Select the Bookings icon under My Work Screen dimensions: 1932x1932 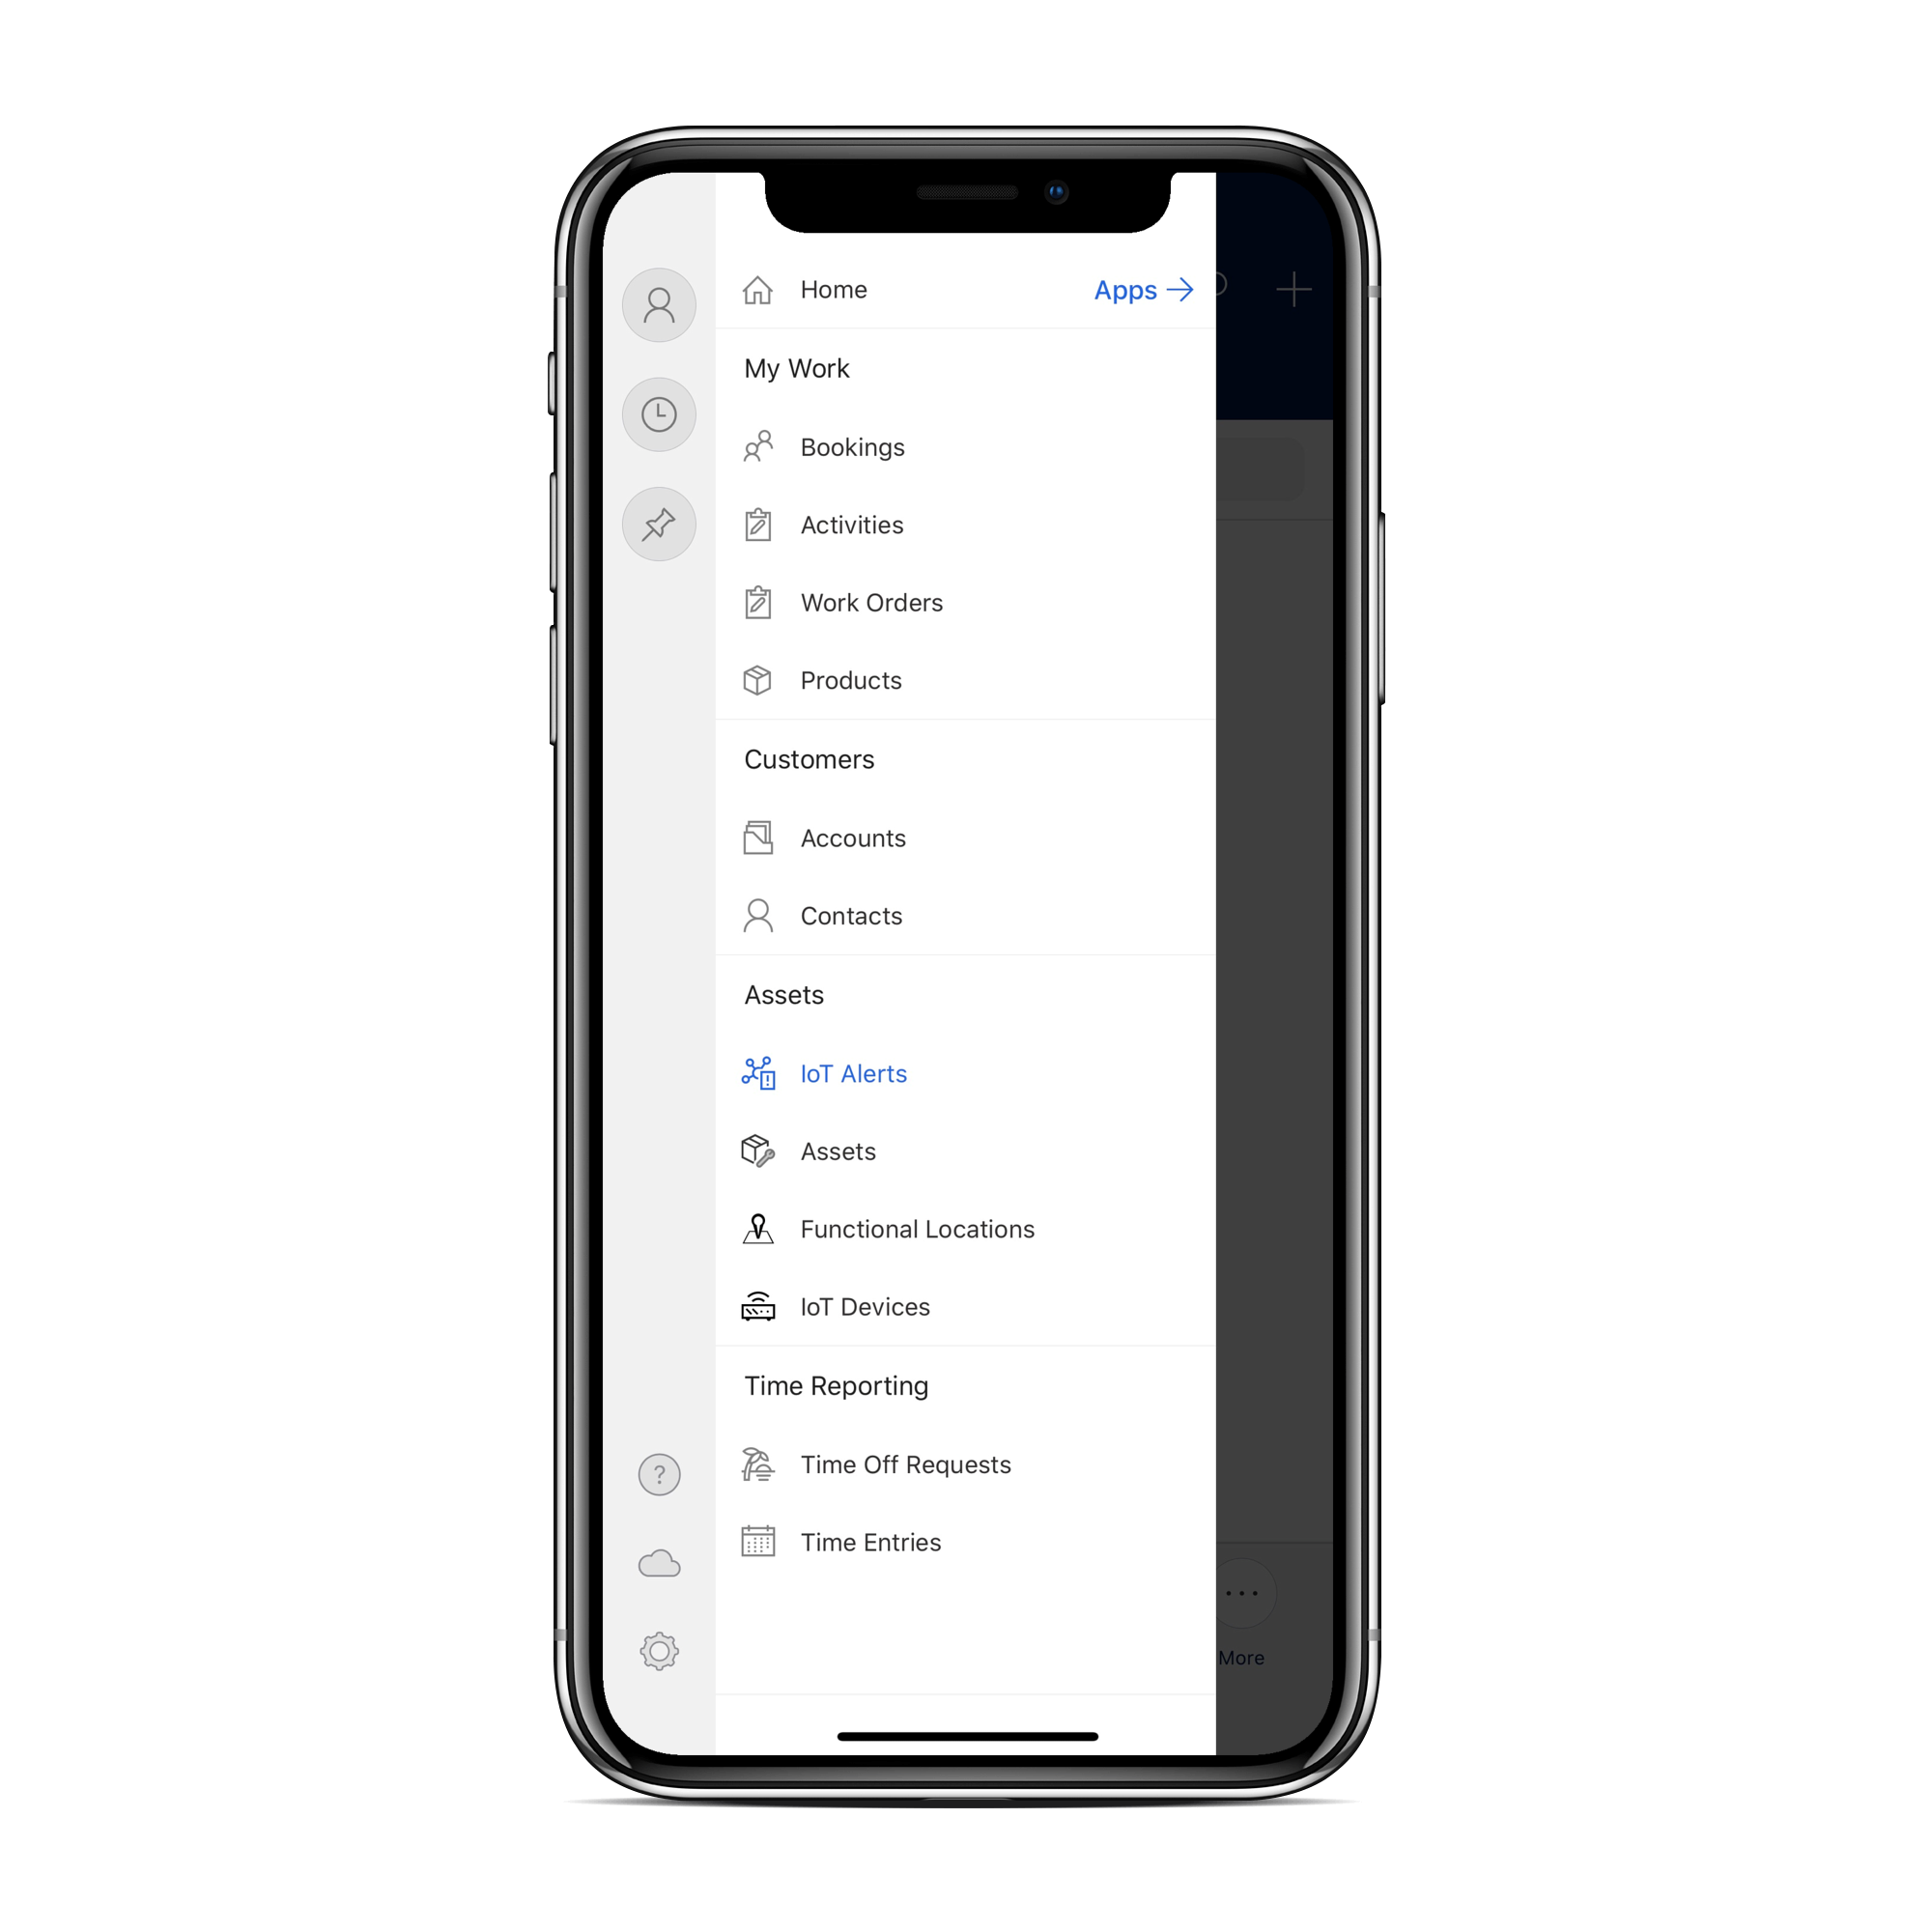tap(757, 446)
